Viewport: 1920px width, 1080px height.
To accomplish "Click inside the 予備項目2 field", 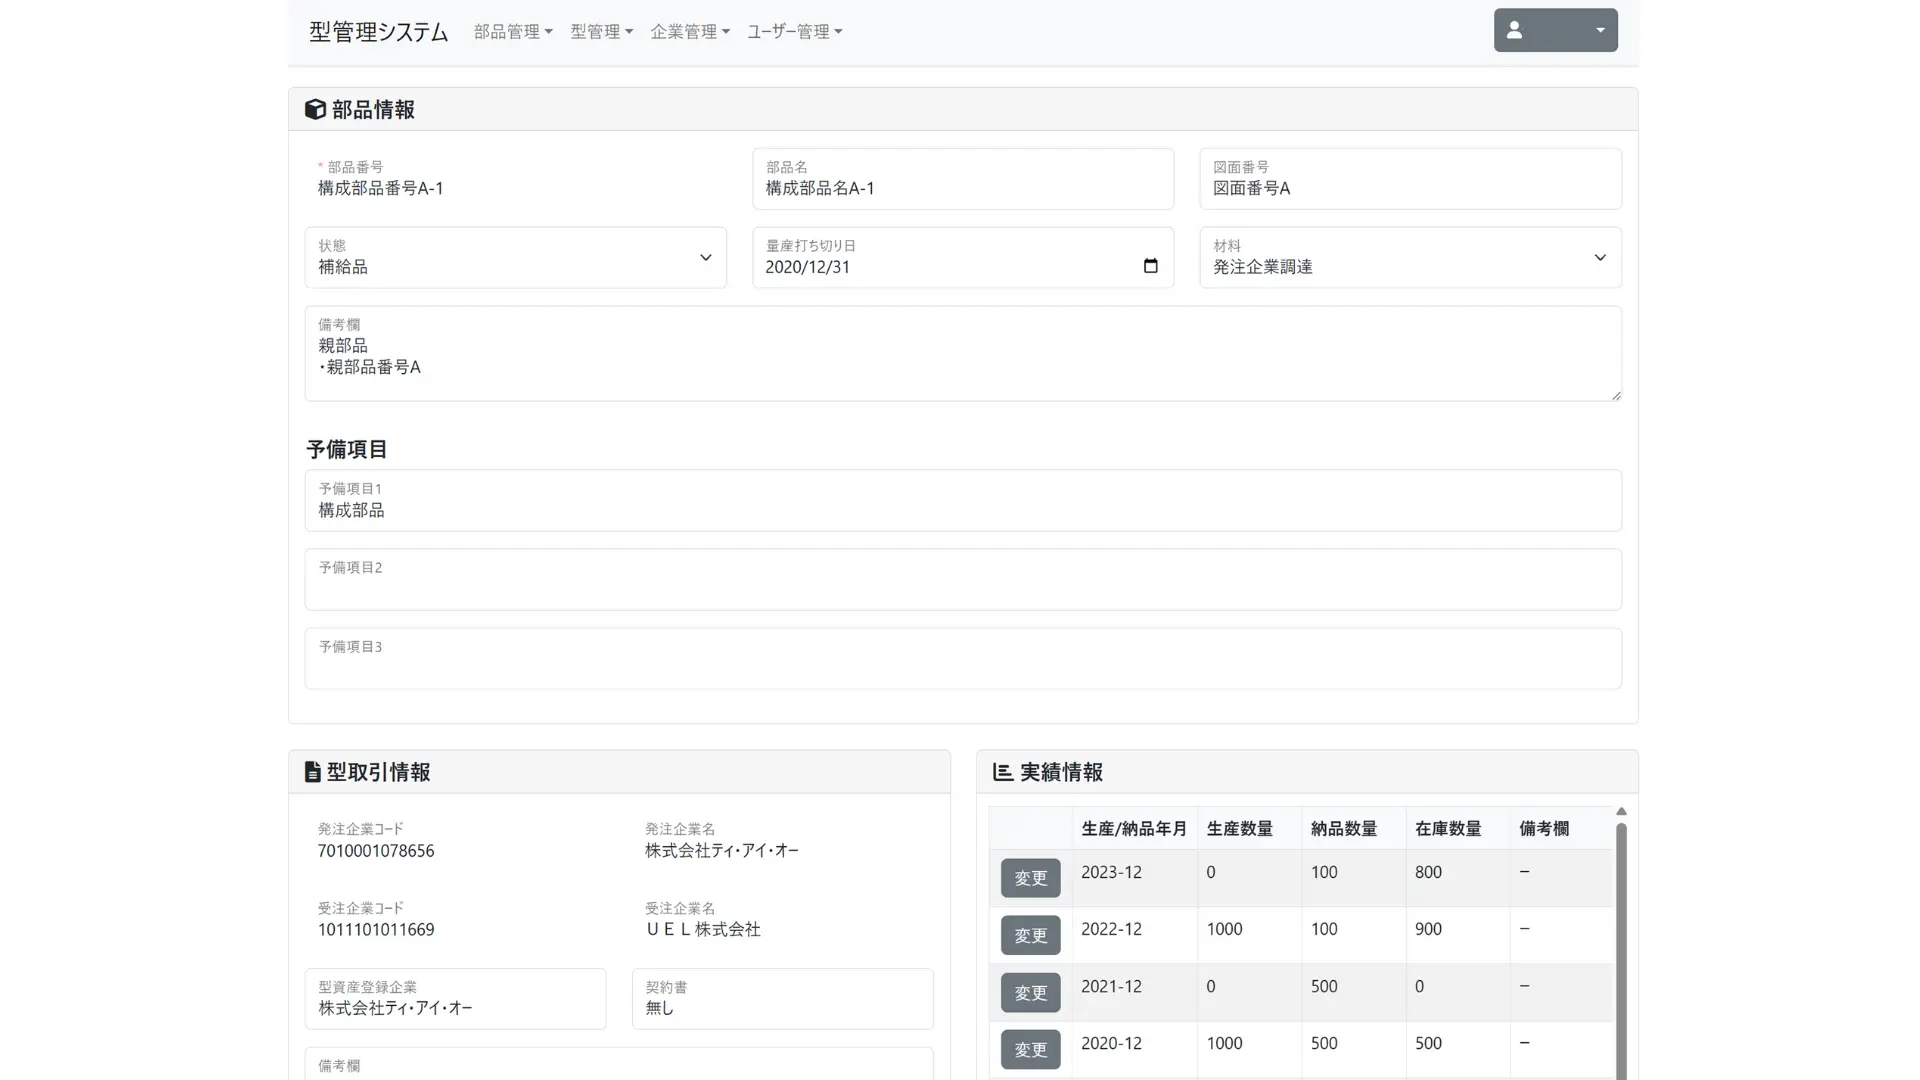I will (960, 580).
